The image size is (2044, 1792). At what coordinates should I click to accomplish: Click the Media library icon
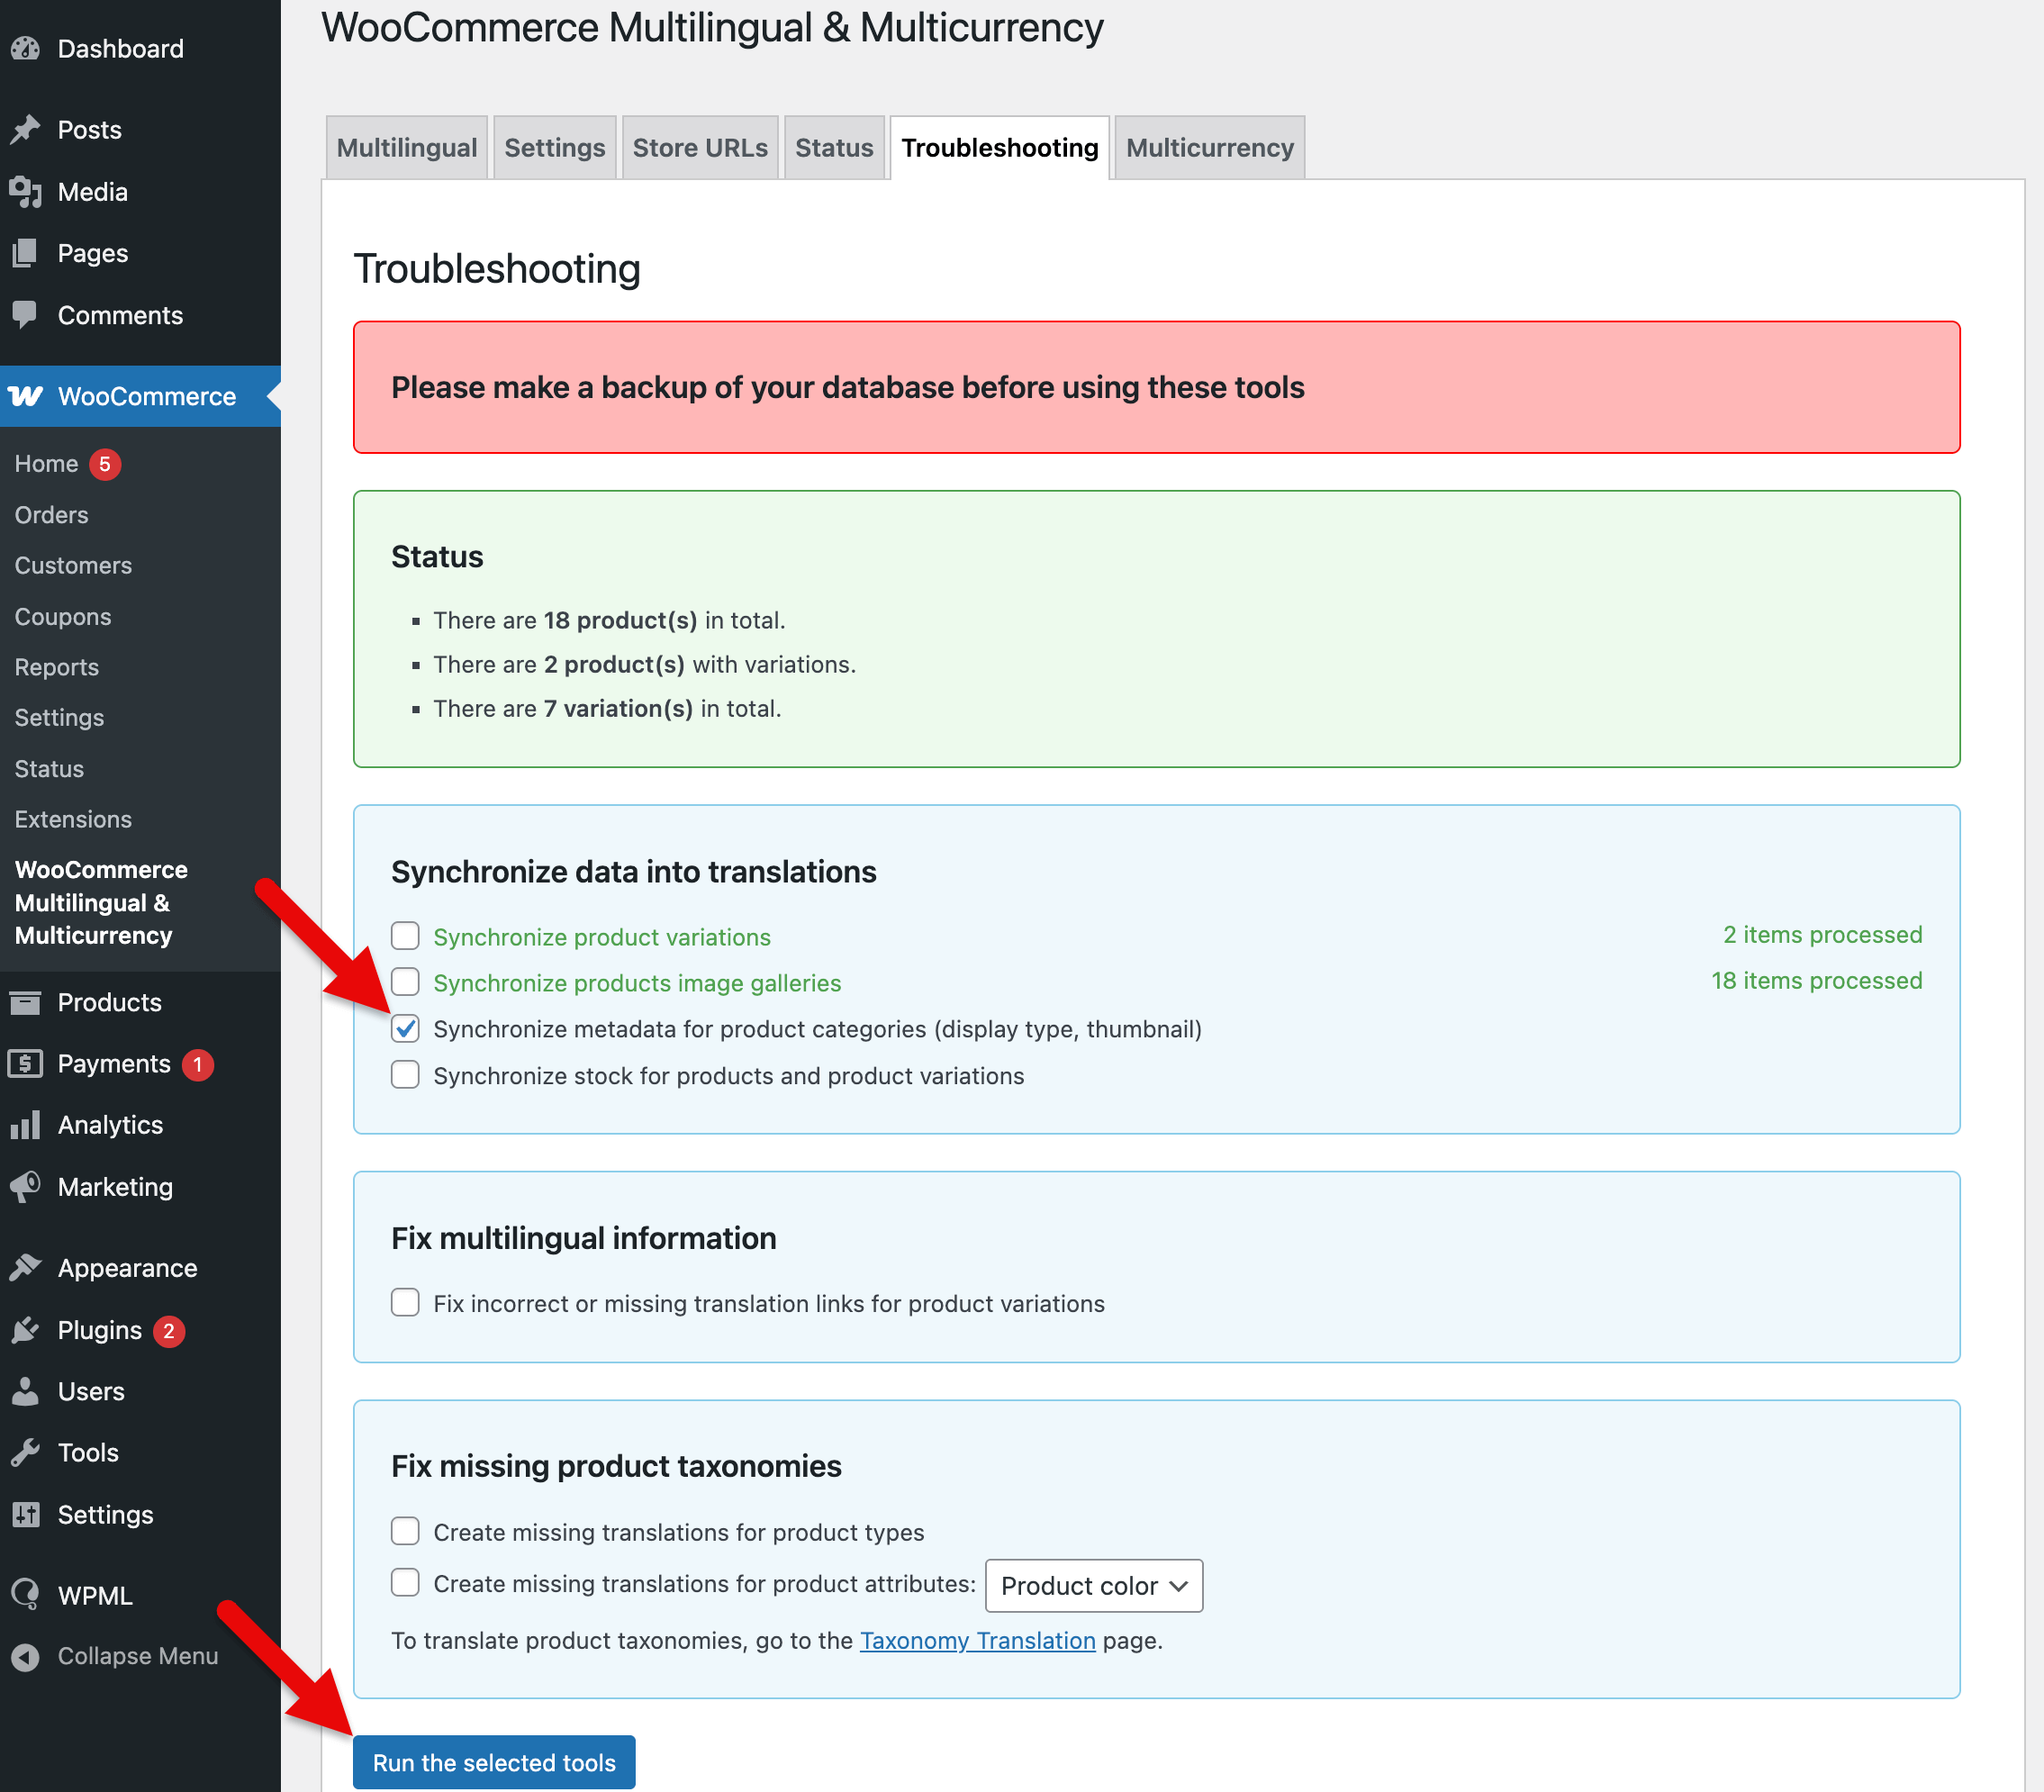click(x=25, y=192)
